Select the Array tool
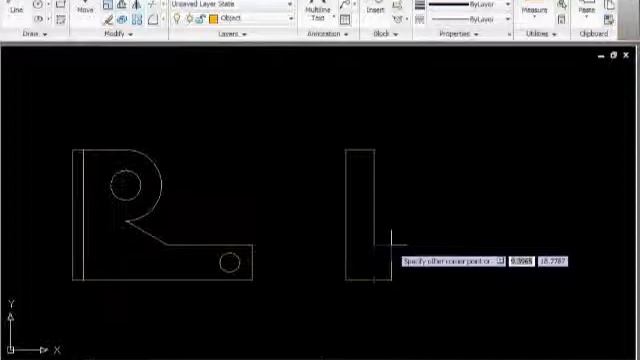Screen dimensions: 640x360 pyautogui.click(x=137, y=19)
